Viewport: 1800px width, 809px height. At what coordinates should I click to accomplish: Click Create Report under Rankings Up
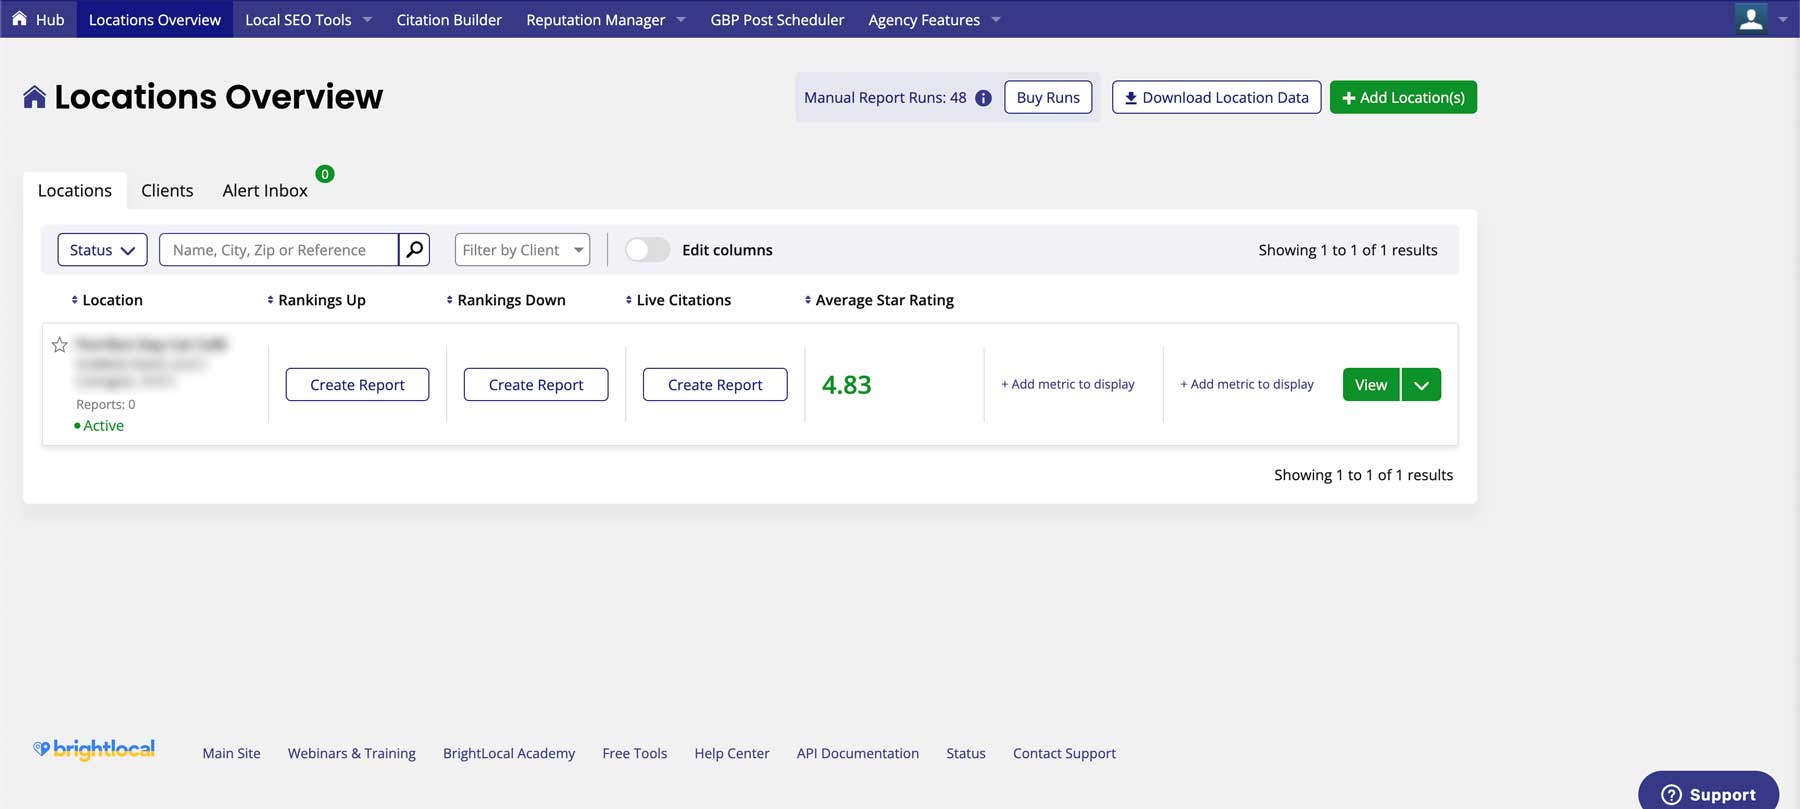[357, 385]
